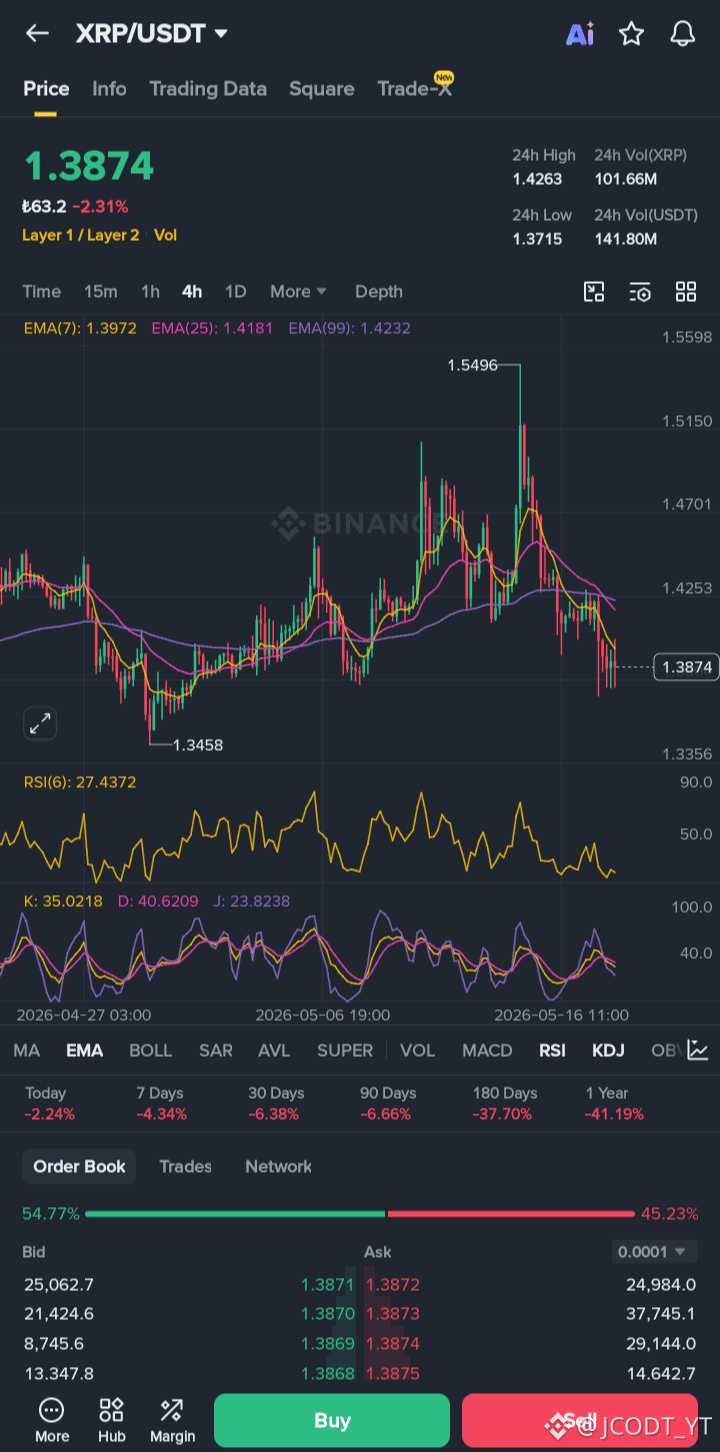The width and height of the screenshot is (720, 1452).
Task: Select bid price 1.3869
Action: (x=328, y=1344)
